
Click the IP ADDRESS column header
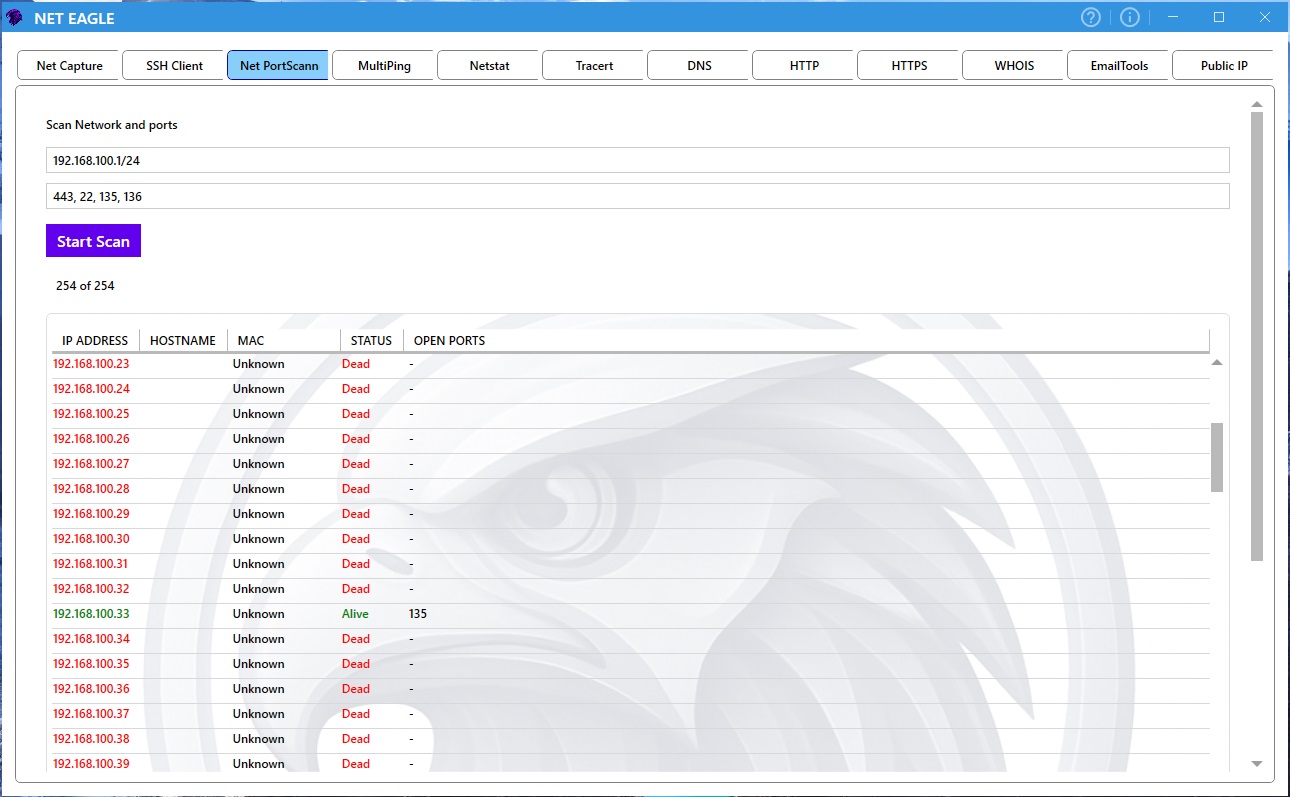(95, 341)
